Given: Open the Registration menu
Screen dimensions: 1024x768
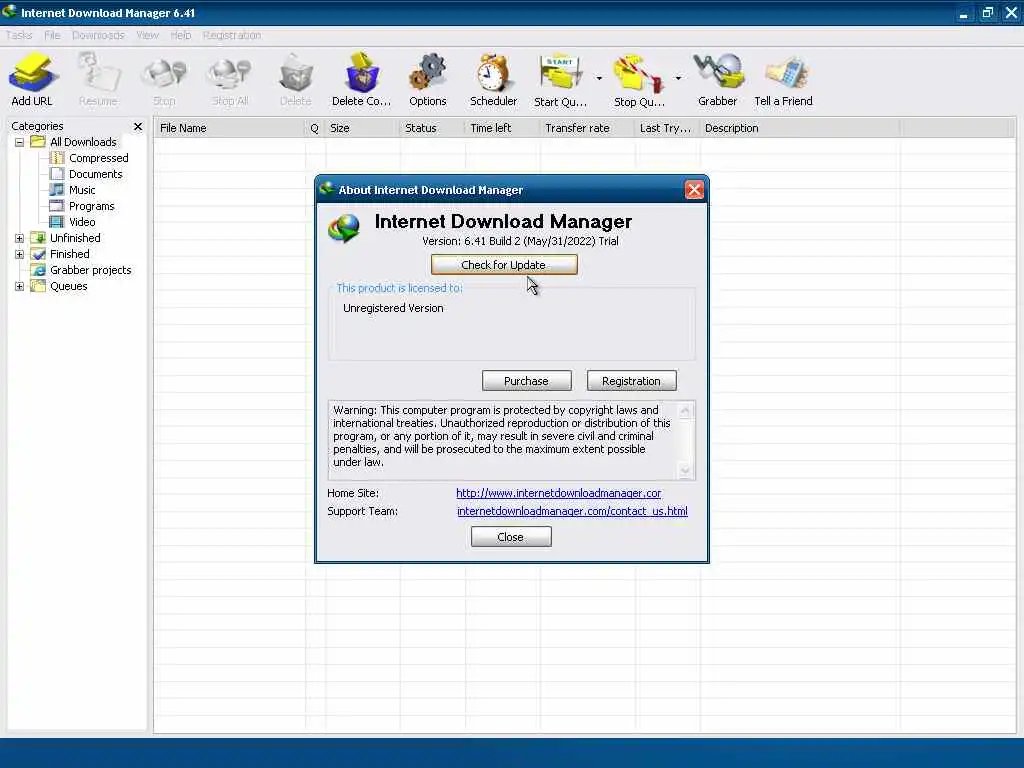Looking at the screenshot, I should click(232, 35).
